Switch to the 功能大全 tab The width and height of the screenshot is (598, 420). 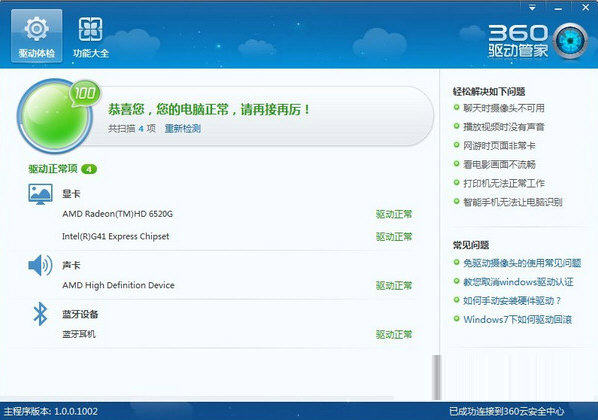pyautogui.click(x=91, y=37)
